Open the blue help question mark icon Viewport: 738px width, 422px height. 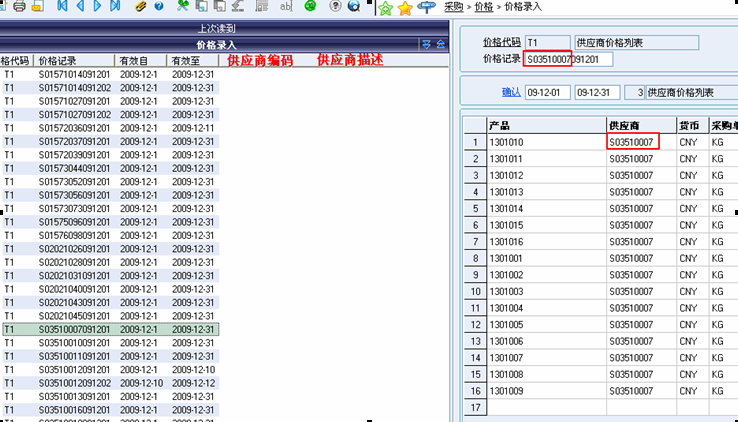coord(157,6)
